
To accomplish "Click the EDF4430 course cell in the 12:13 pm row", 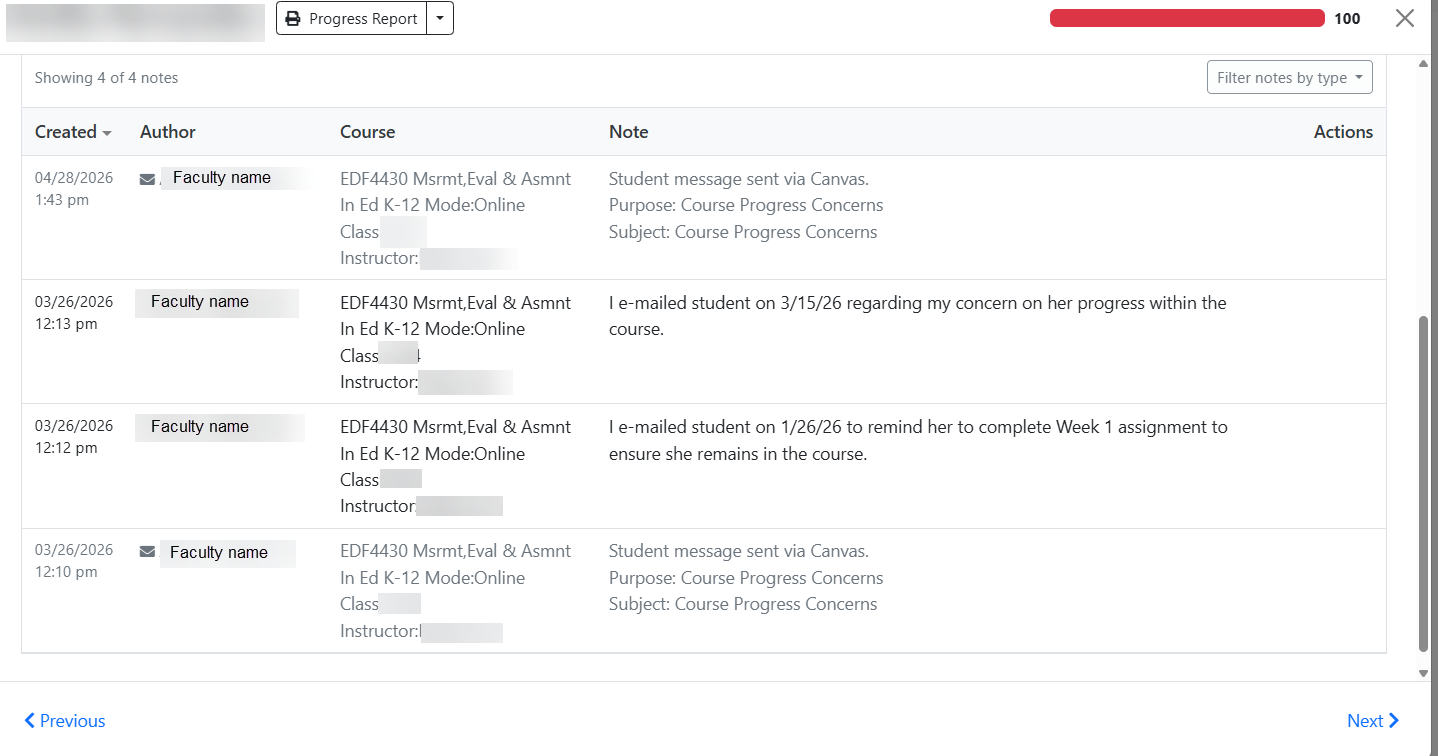I will point(456,342).
